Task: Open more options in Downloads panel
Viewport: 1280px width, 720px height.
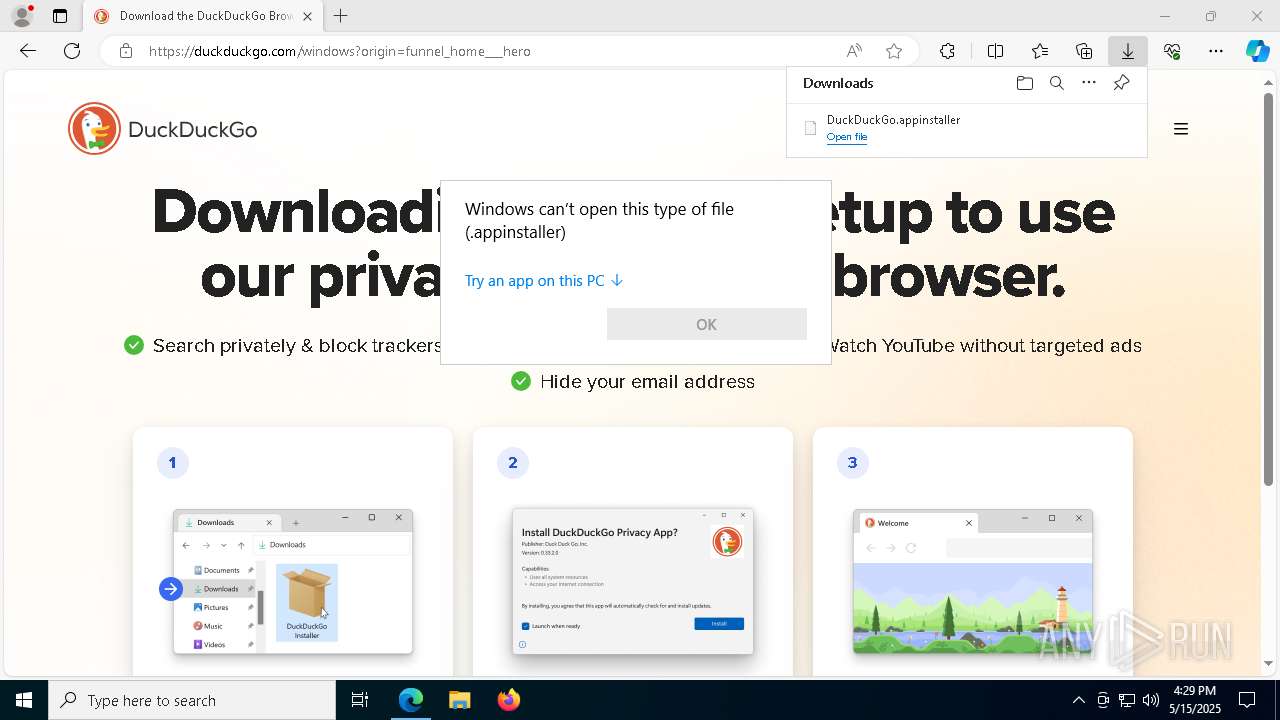Action: point(1089,83)
